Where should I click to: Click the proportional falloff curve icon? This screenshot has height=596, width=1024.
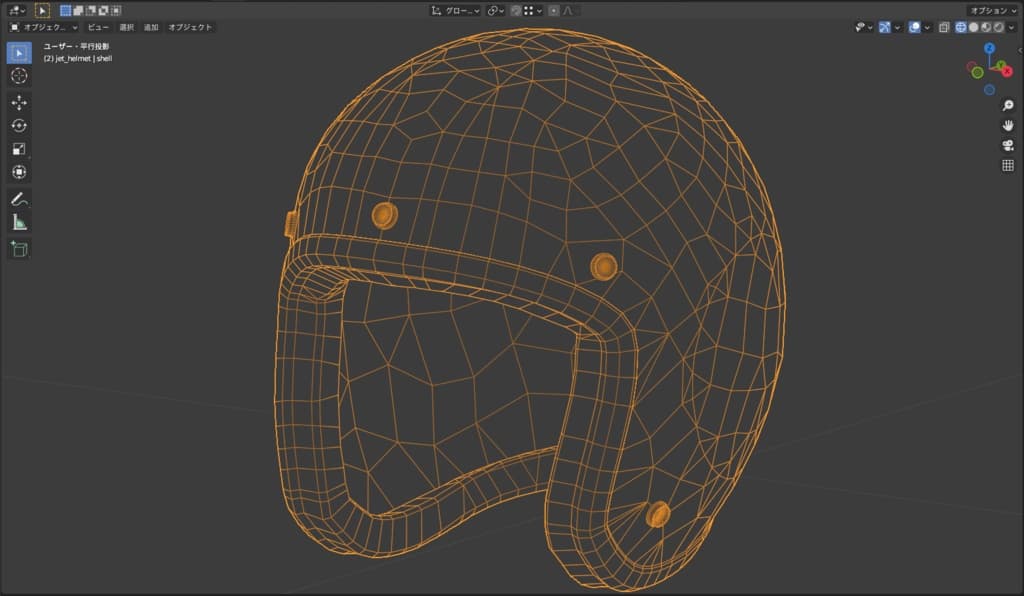tap(568, 10)
